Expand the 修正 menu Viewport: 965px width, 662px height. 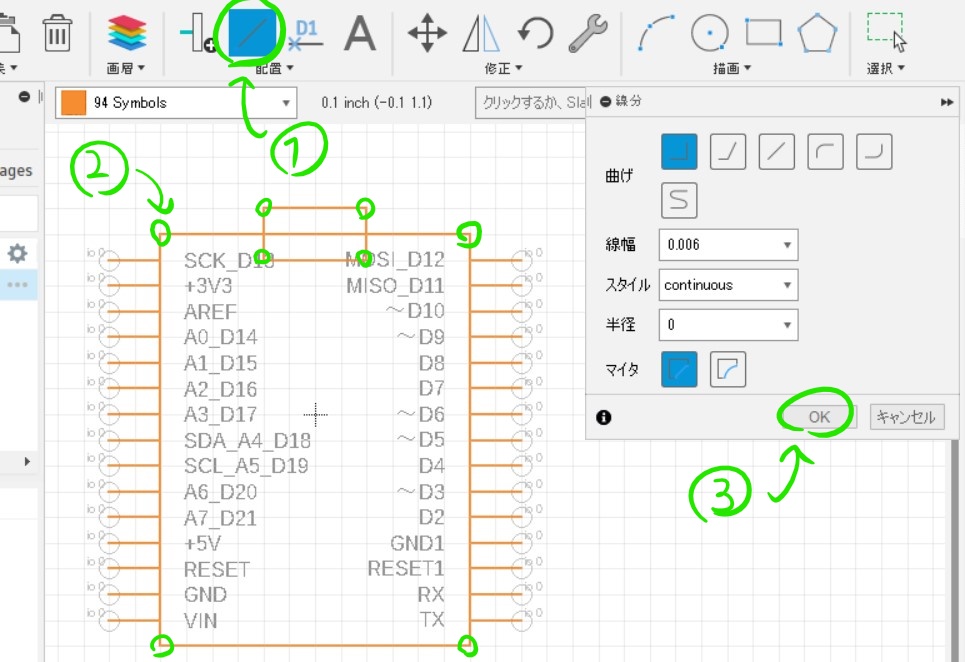[x=503, y=68]
